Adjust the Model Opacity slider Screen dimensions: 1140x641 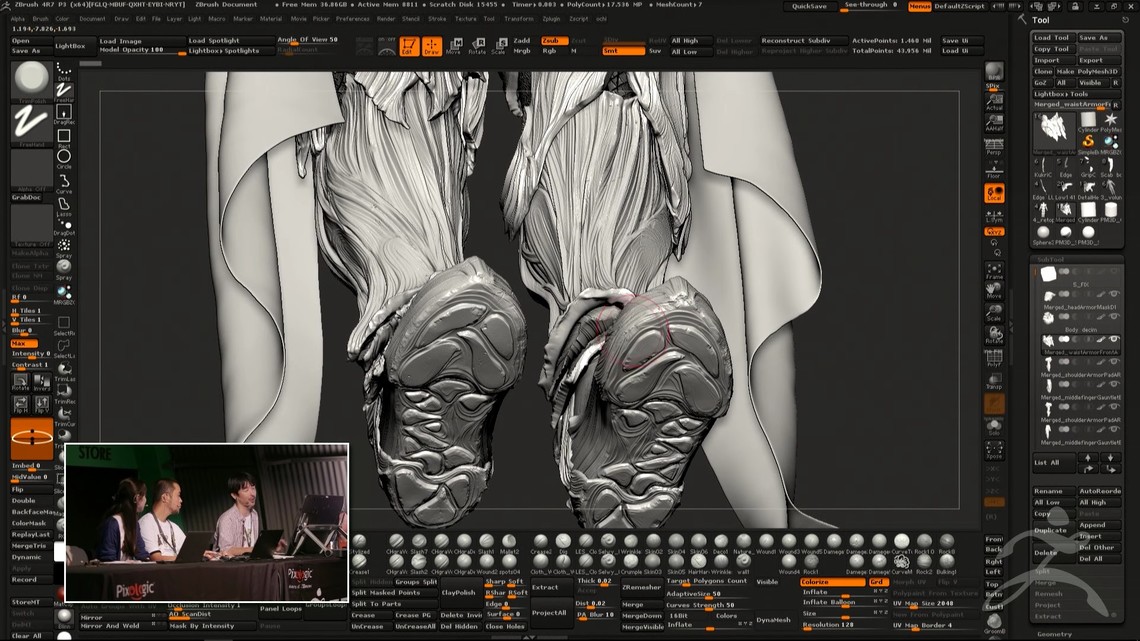pyautogui.click(x=142, y=50)
